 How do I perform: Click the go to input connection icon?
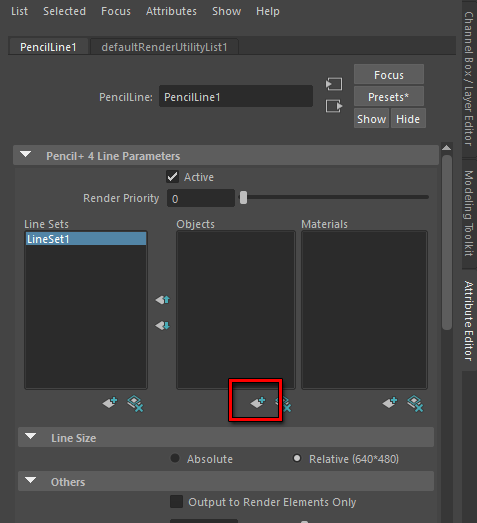[x=334, y=84]
